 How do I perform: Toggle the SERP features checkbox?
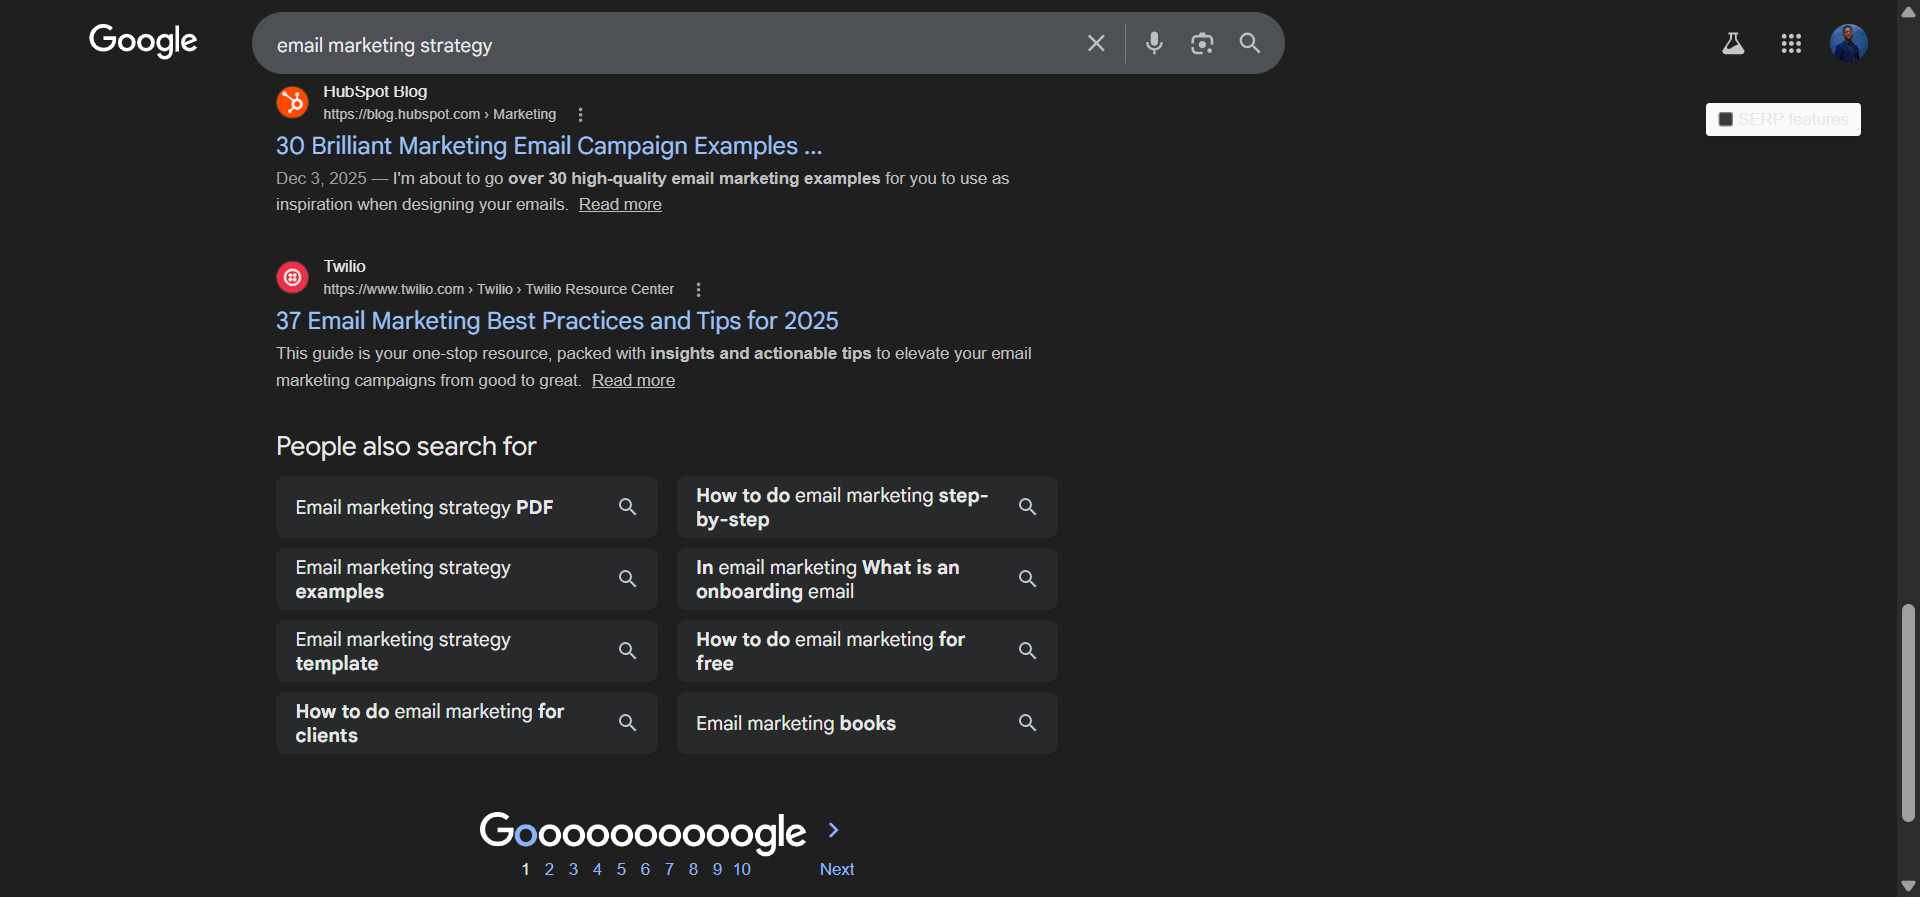(x=1725, y=119)
